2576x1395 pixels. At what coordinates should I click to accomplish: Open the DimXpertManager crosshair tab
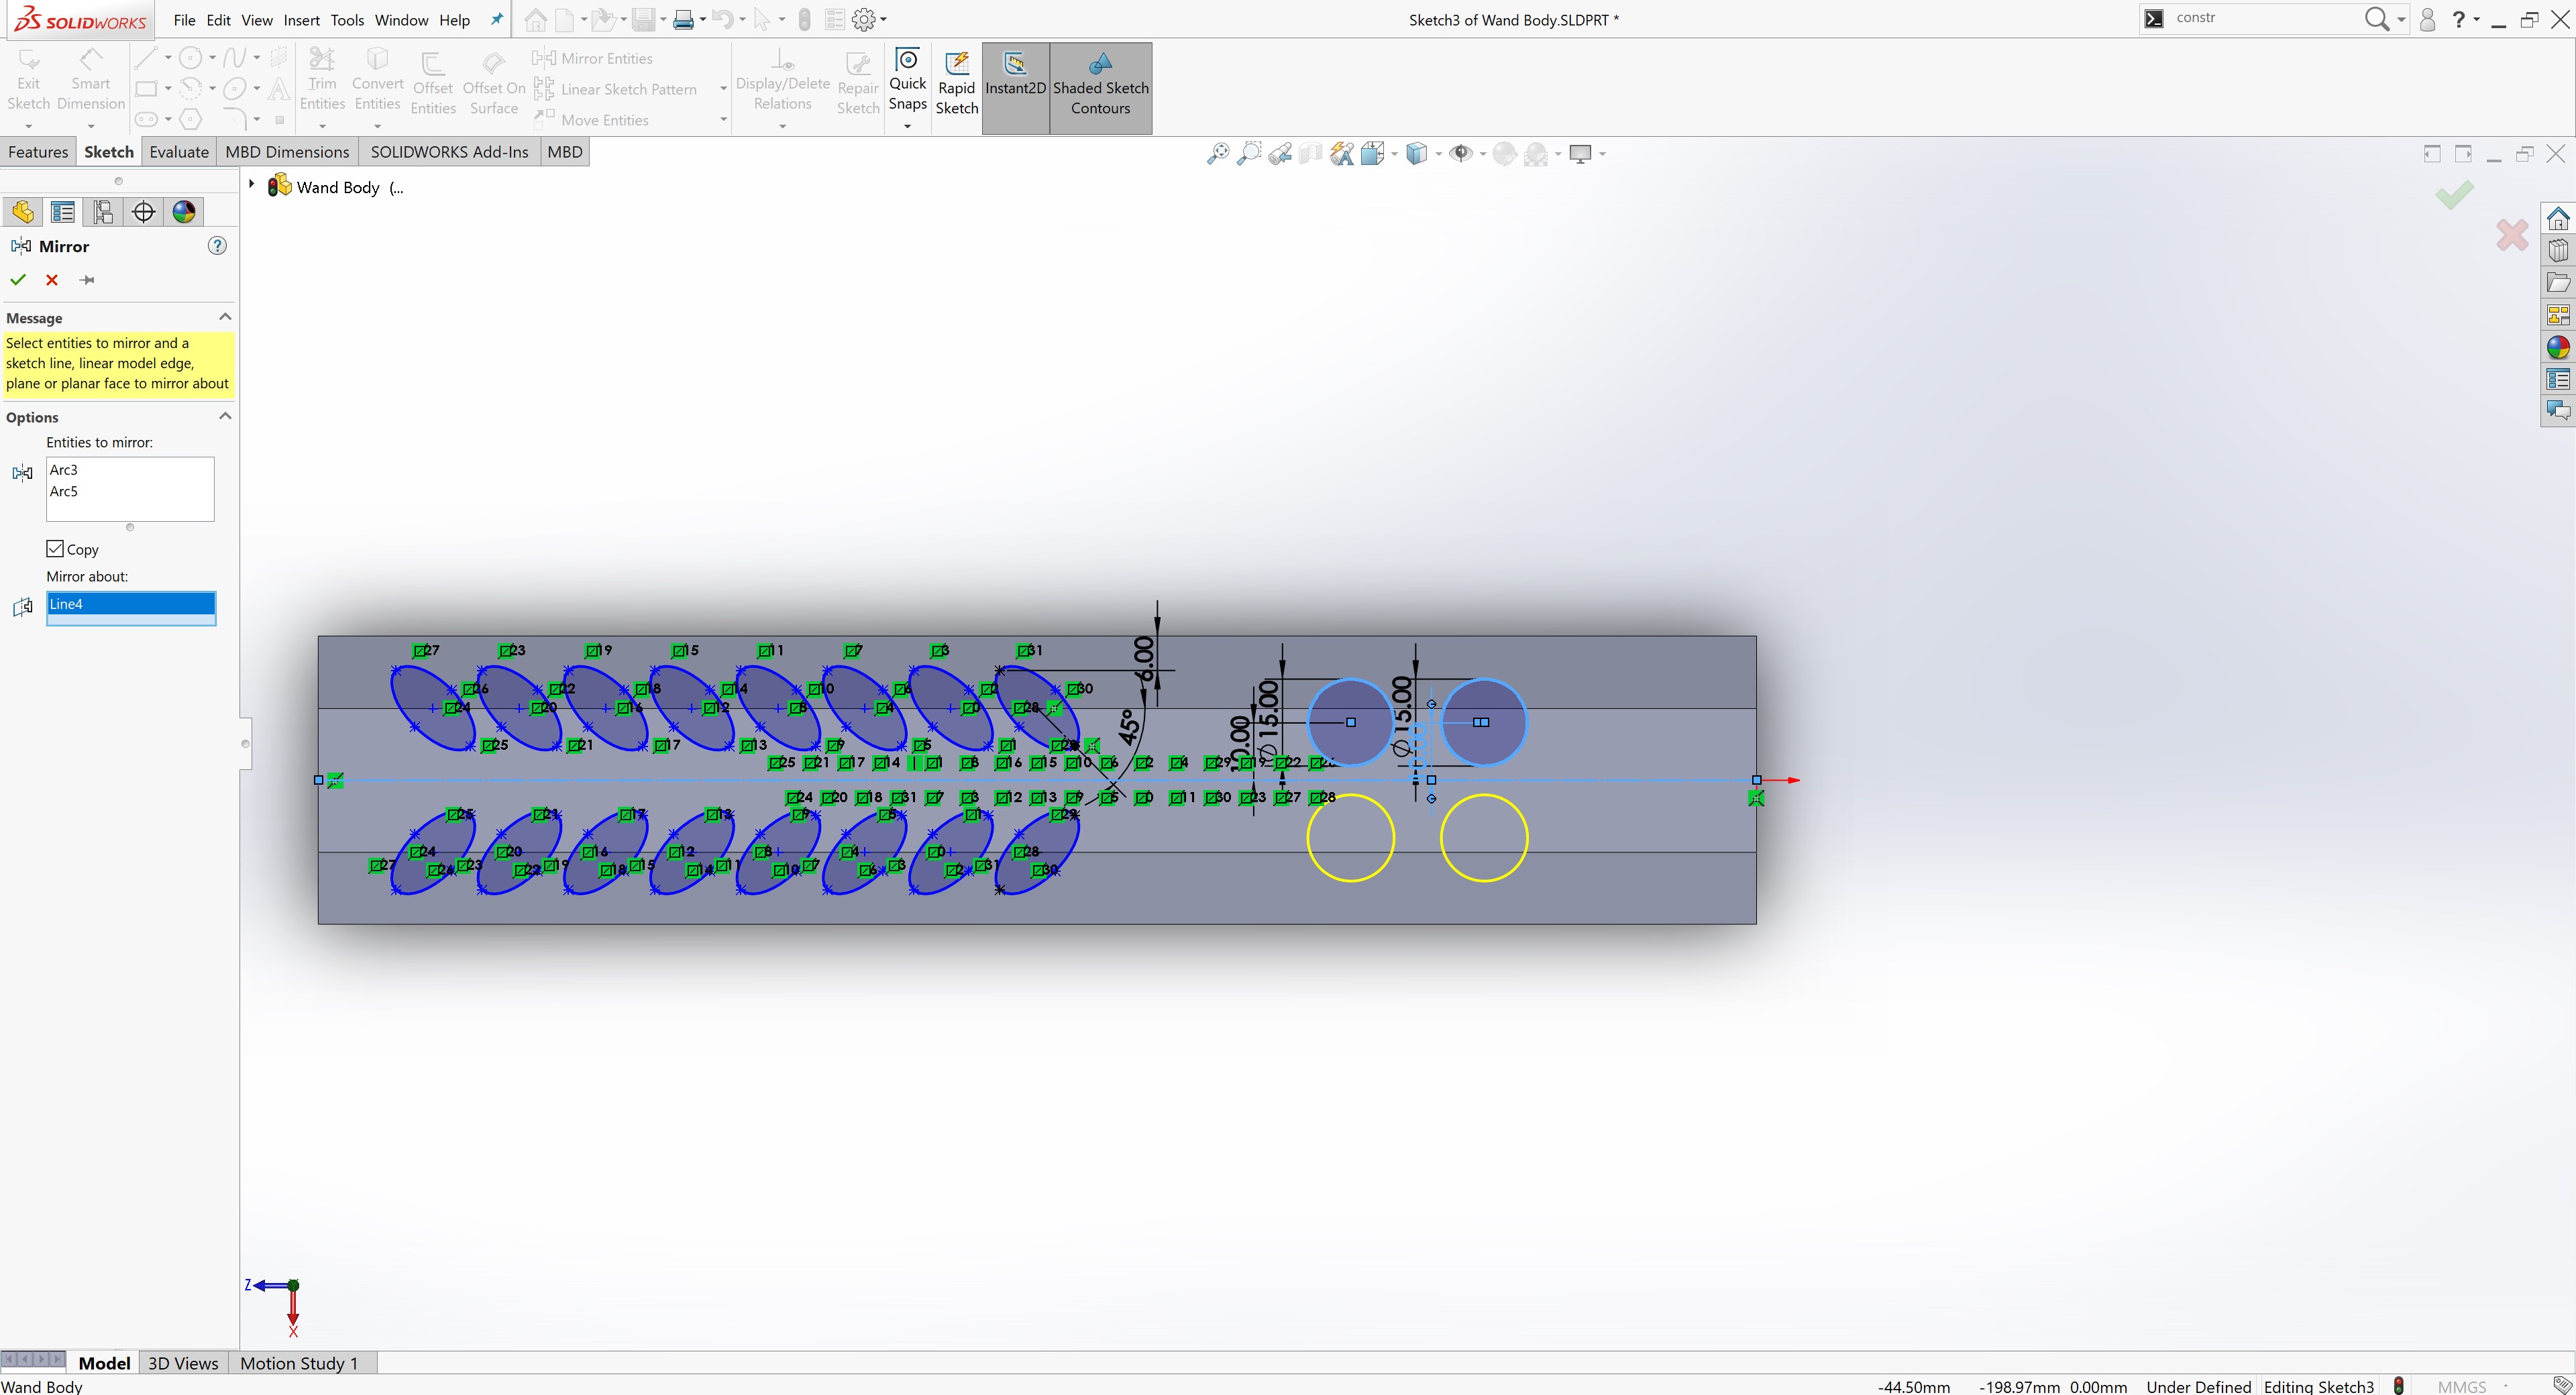point(144,212)
